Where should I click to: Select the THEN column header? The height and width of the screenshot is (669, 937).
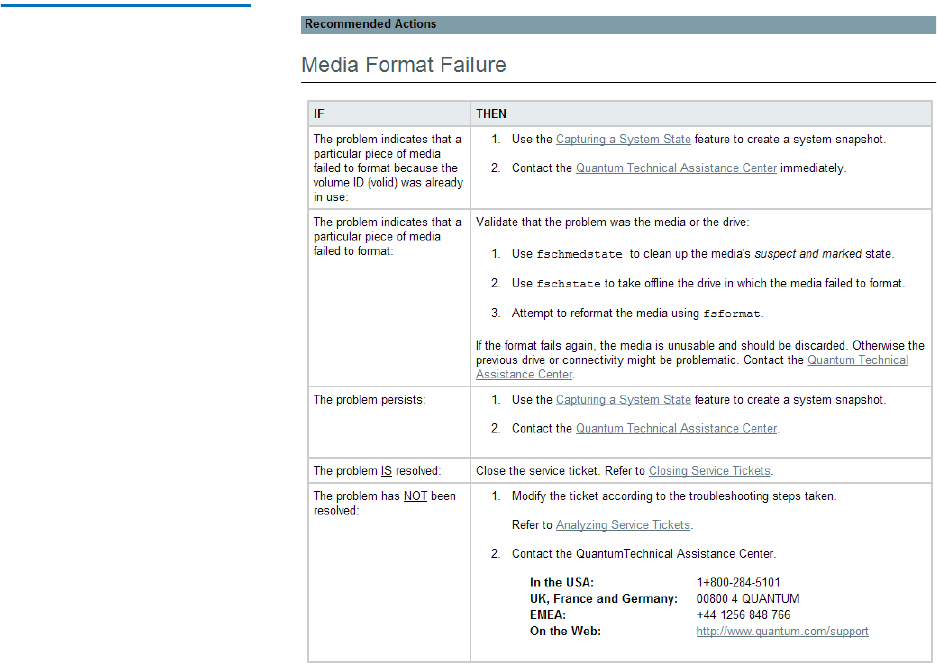[x=491, y=114]
